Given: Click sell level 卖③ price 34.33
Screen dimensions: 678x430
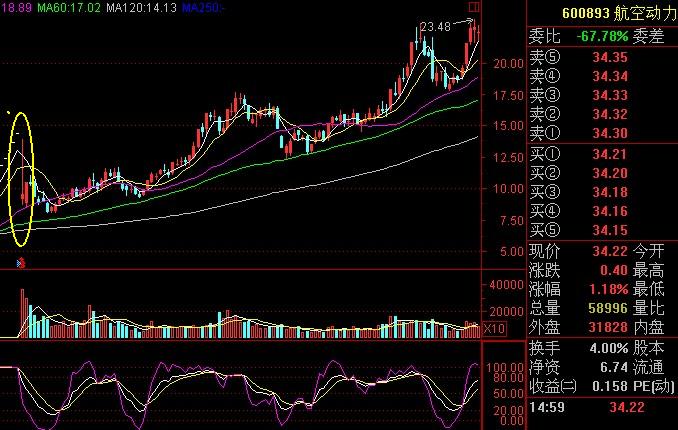Looking at the screenshot, I should click(x=610, y=95).
